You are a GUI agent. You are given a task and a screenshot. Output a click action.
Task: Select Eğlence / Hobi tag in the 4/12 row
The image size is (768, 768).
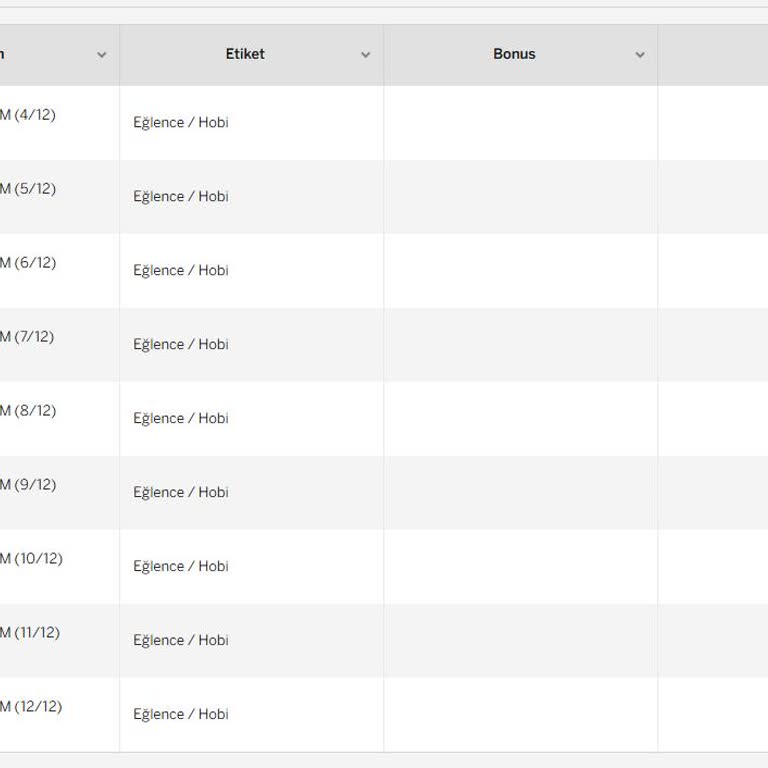[181, 123]
